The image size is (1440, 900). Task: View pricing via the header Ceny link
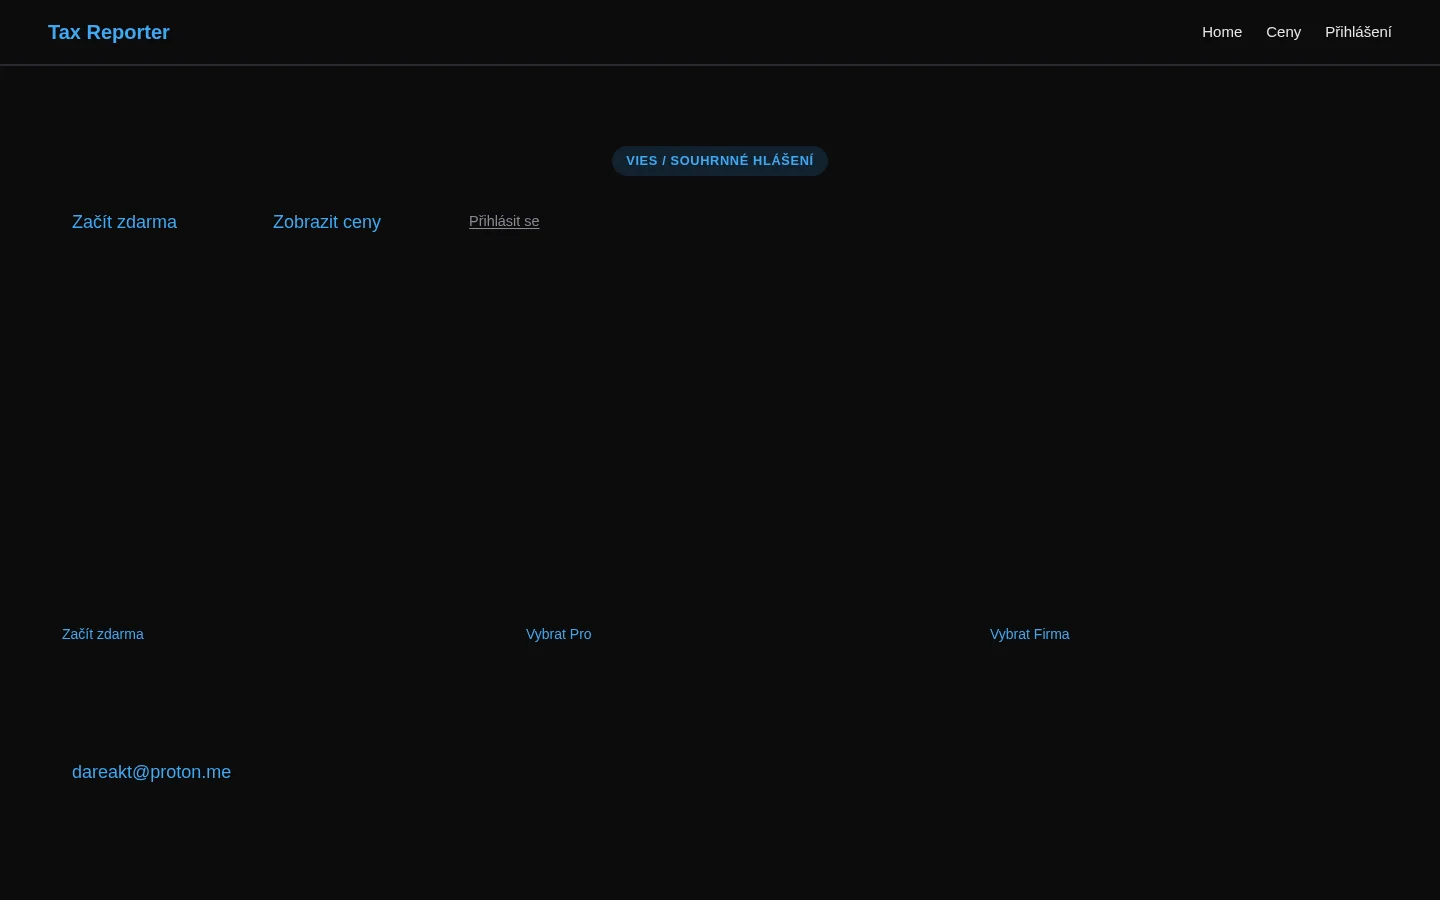pyautogui.click(x=1283, y=32)
